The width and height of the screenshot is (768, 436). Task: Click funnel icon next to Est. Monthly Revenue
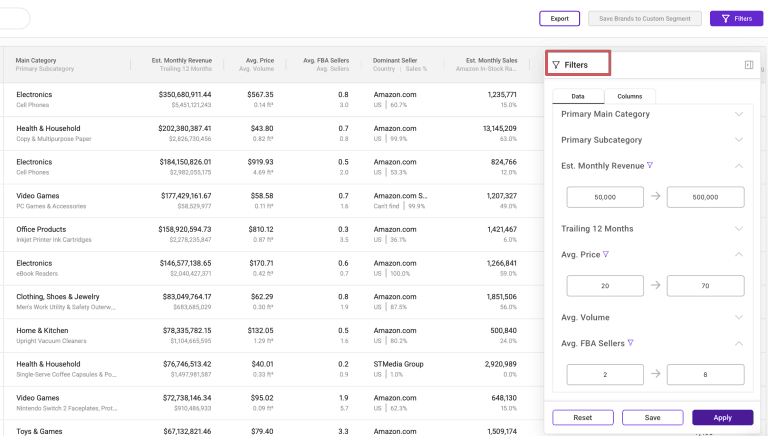[650, 166]
